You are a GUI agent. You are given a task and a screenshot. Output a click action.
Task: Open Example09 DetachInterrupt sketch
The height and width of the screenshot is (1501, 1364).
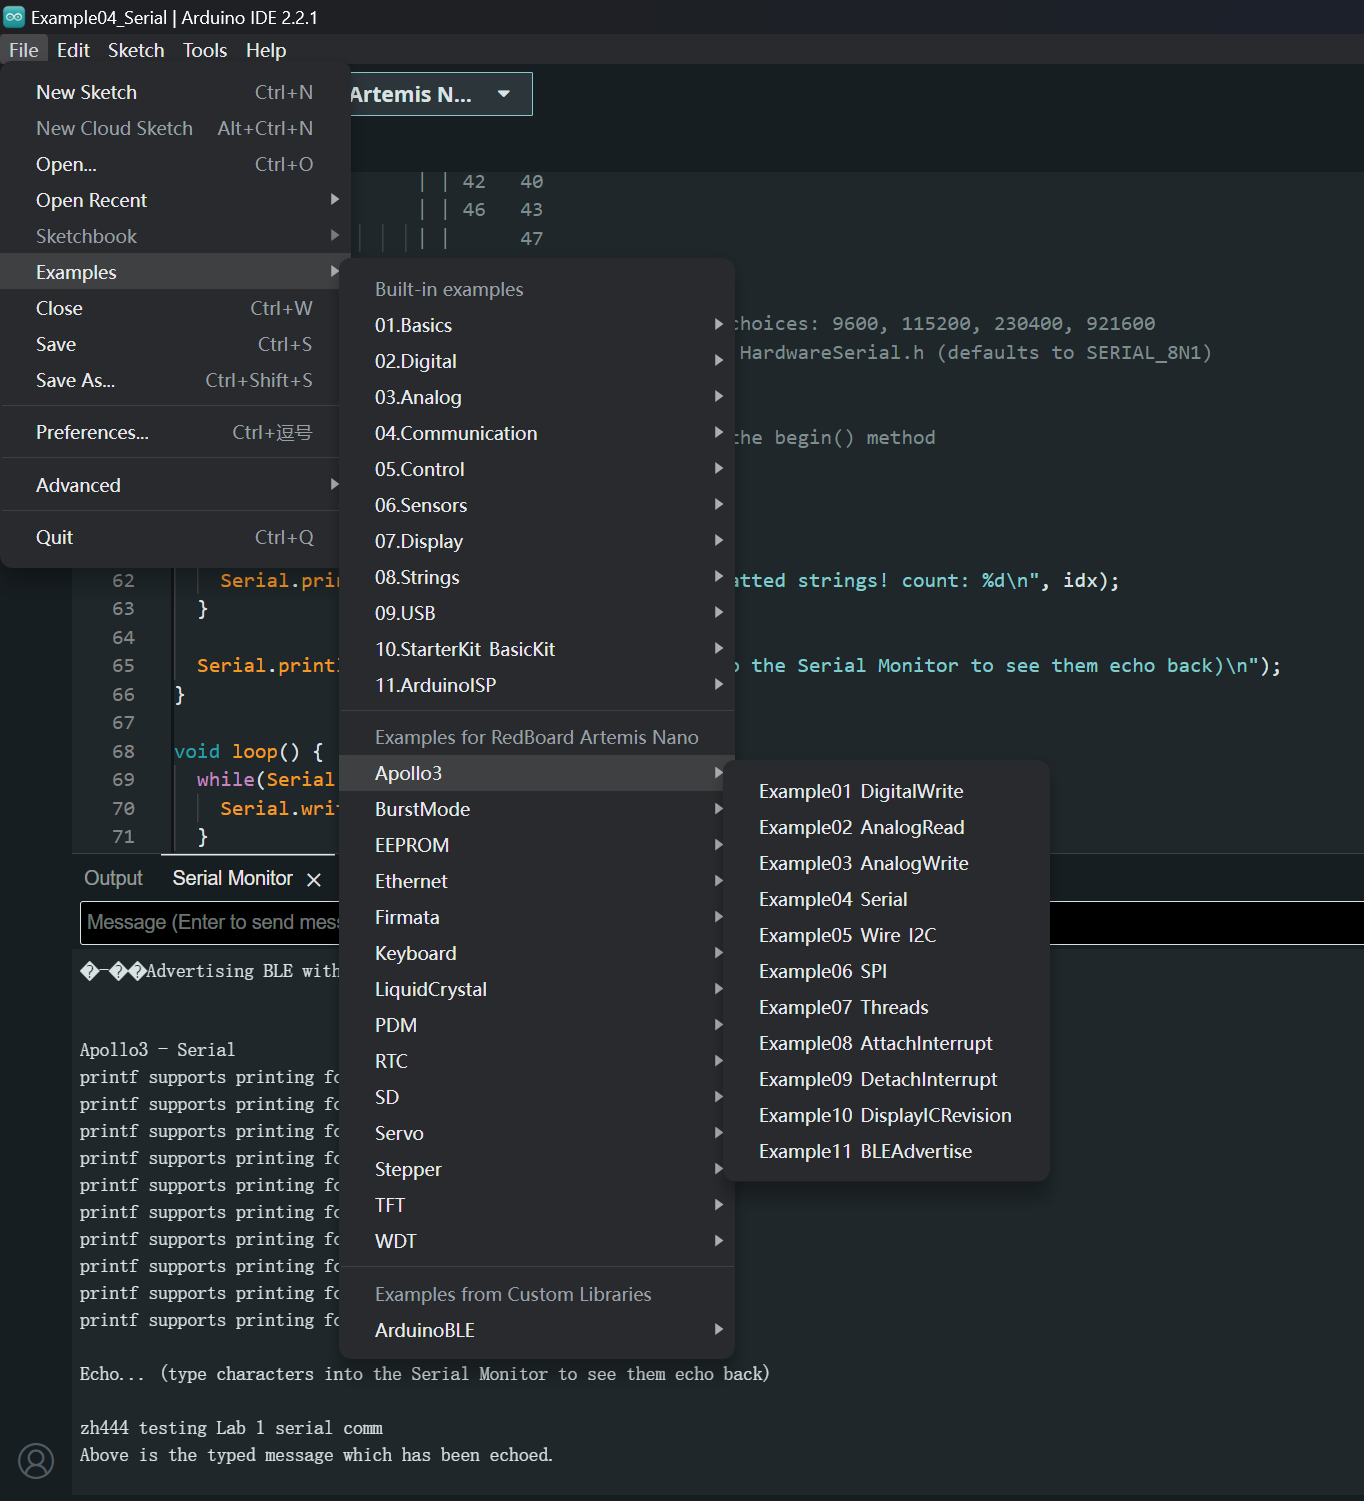[886, 1079]
